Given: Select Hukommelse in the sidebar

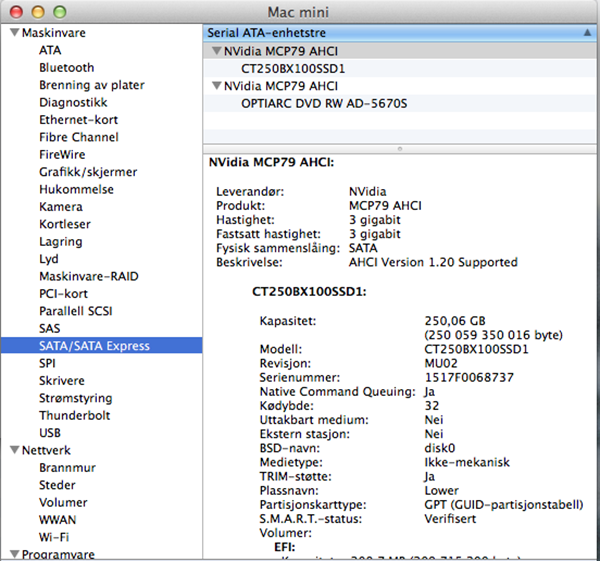Looking at the screenshot, I should tap(76, 189).
